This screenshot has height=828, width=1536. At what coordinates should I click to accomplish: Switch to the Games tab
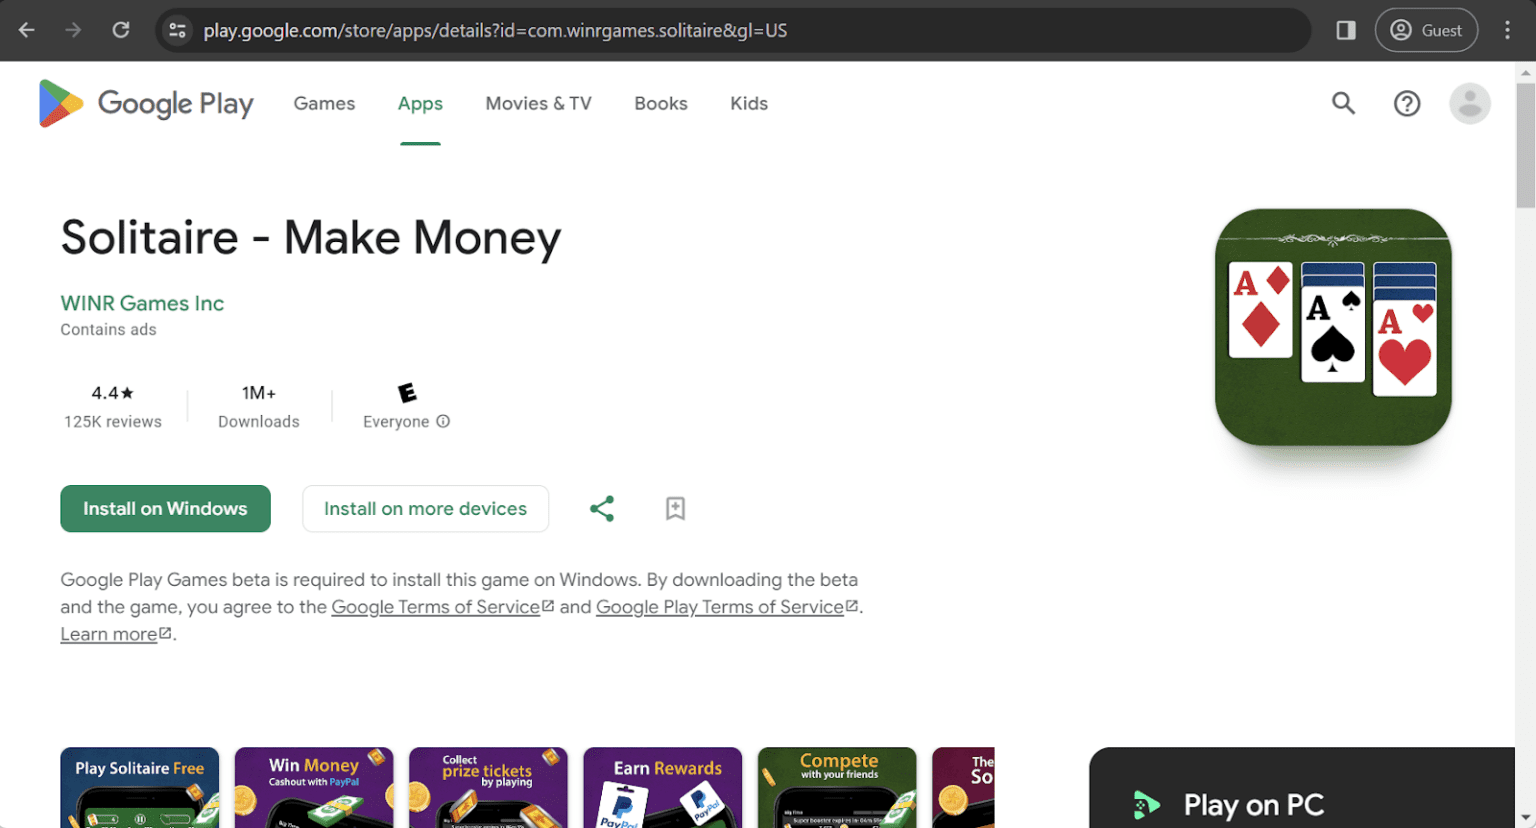click(x=324, y=103)
